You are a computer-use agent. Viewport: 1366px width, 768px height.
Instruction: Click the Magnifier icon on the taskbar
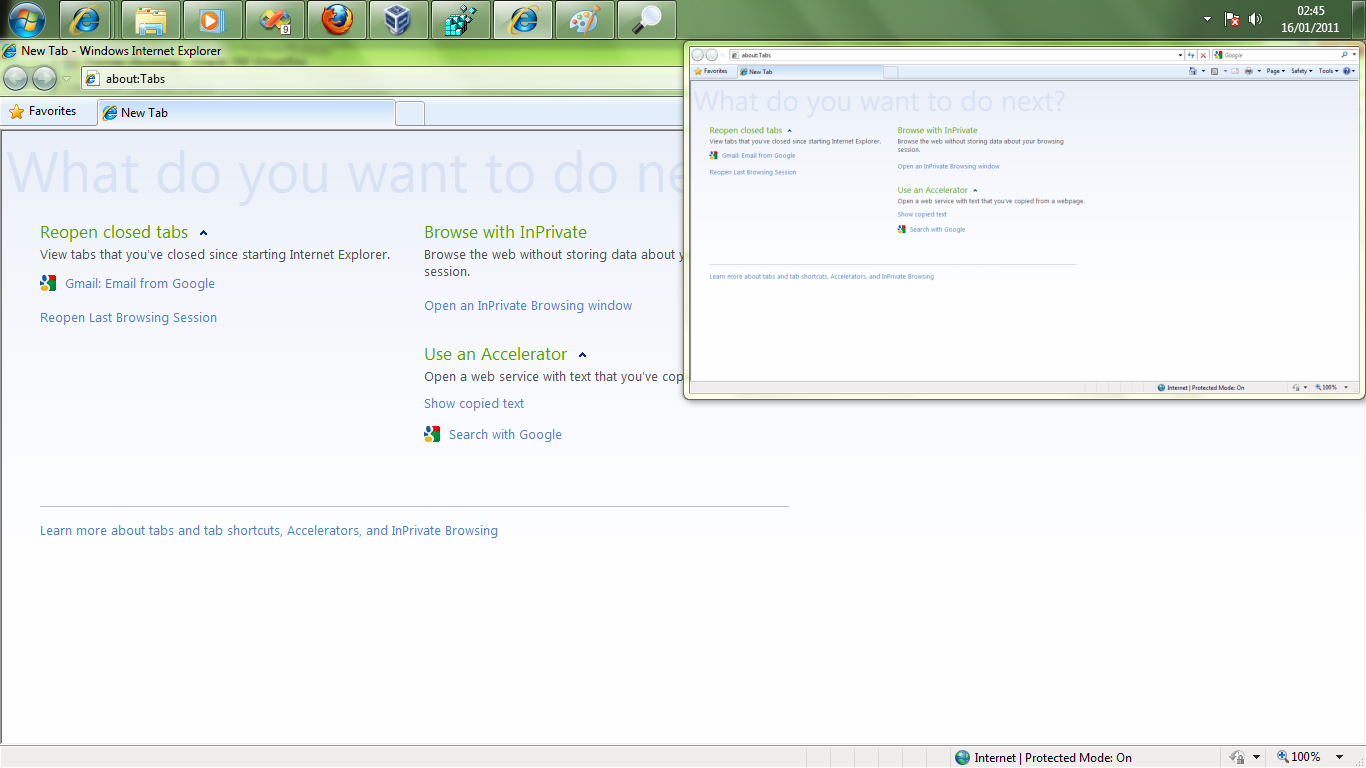coord(647,20)
